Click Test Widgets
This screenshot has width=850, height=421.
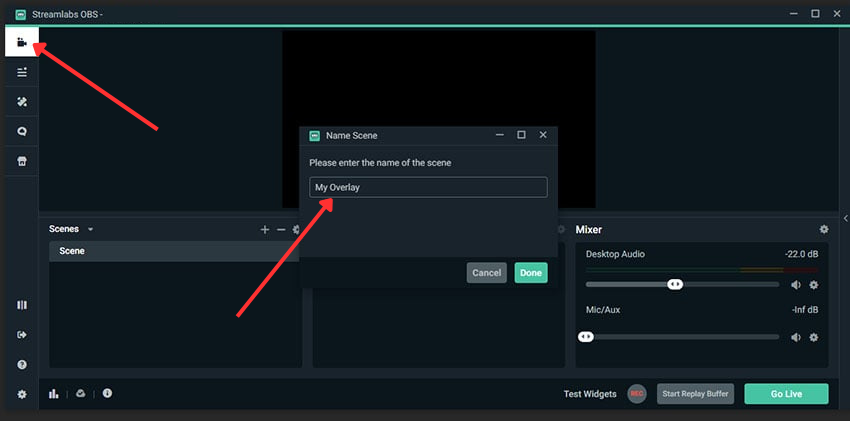pyautogui.click(x=590, y=394)
